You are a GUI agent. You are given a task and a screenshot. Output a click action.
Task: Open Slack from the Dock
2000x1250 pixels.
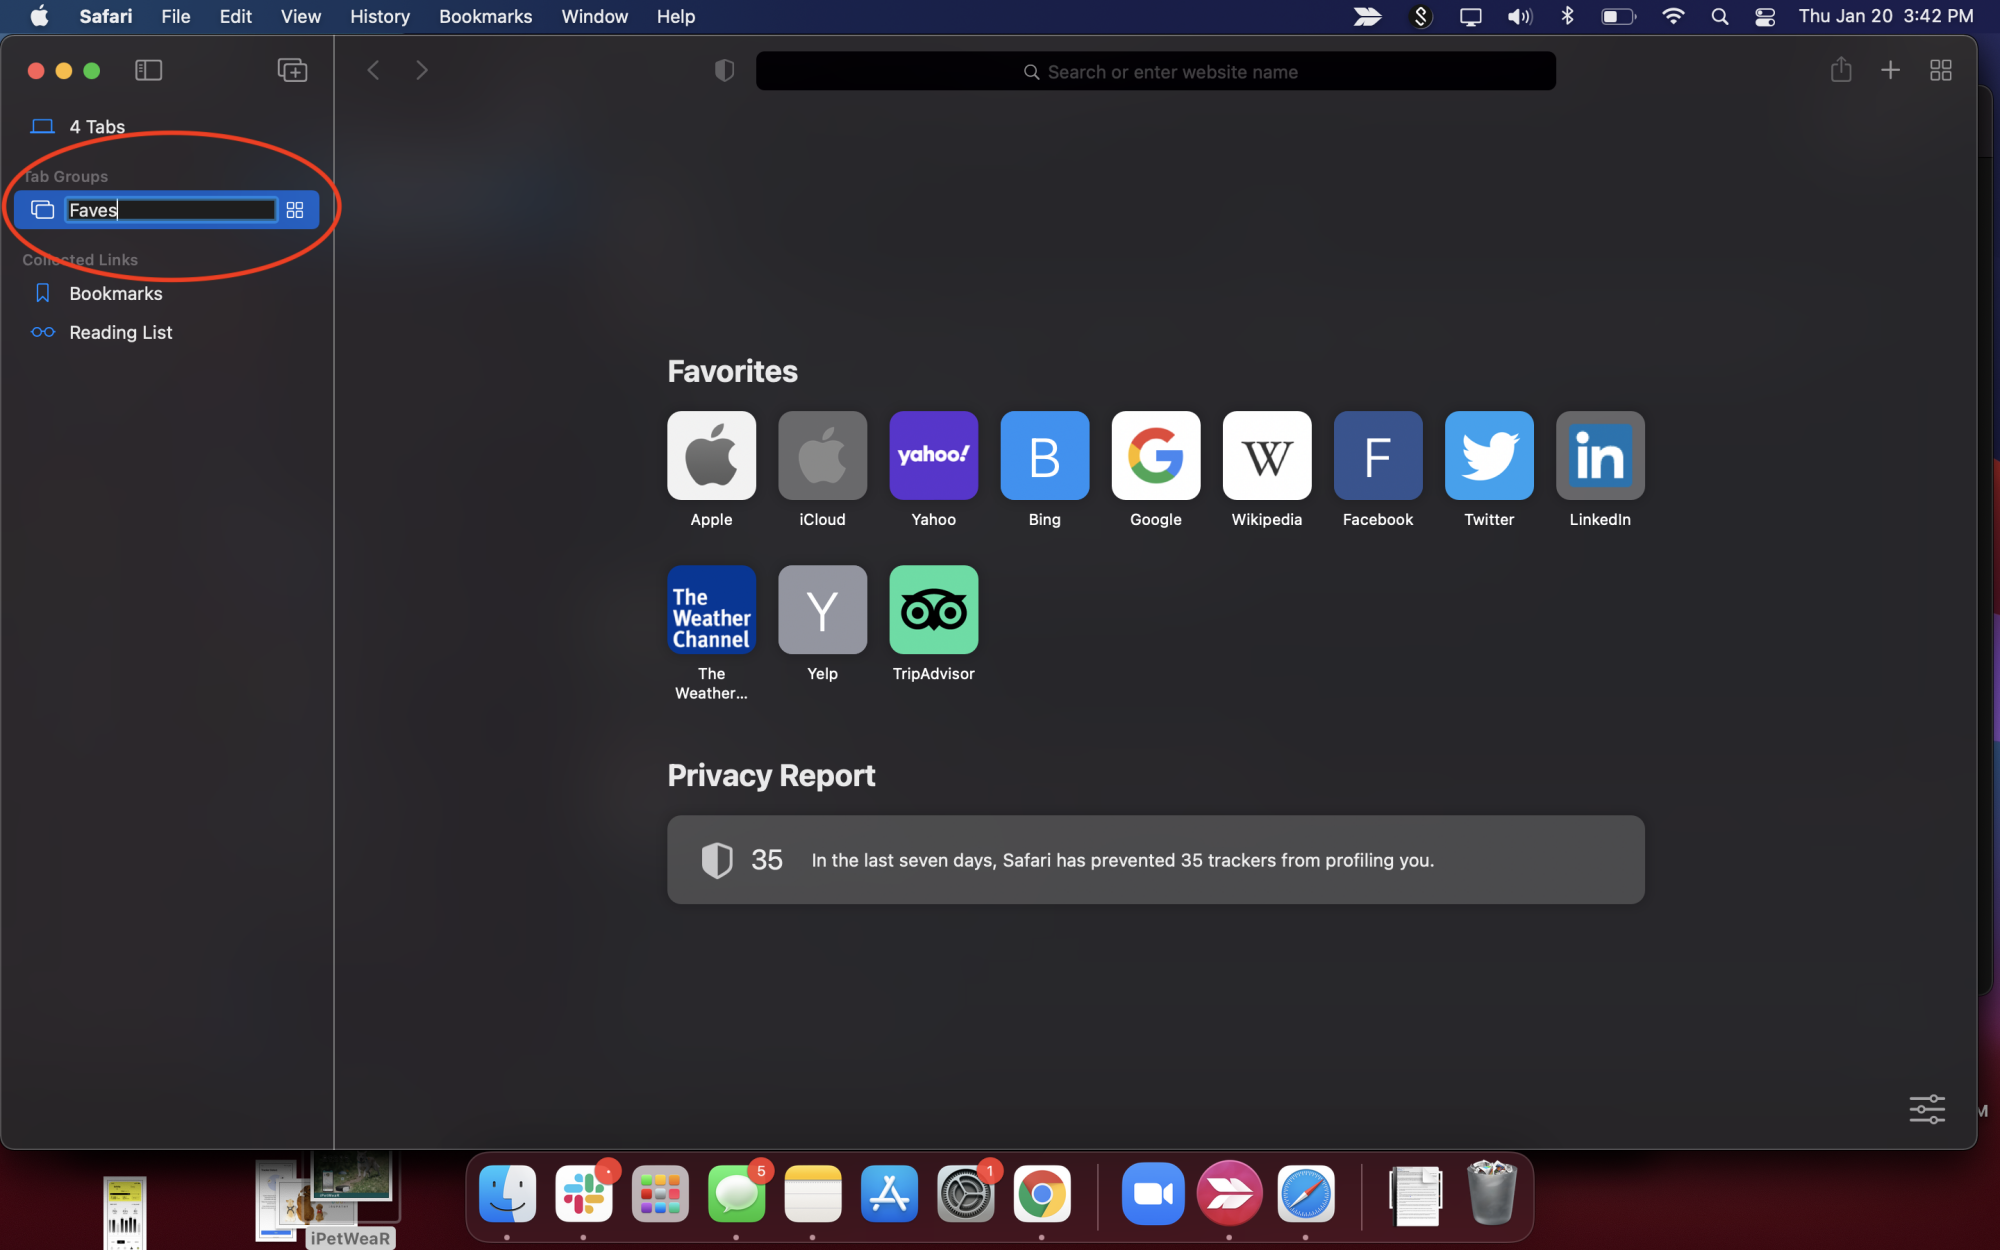click(x=583, y=1193)
